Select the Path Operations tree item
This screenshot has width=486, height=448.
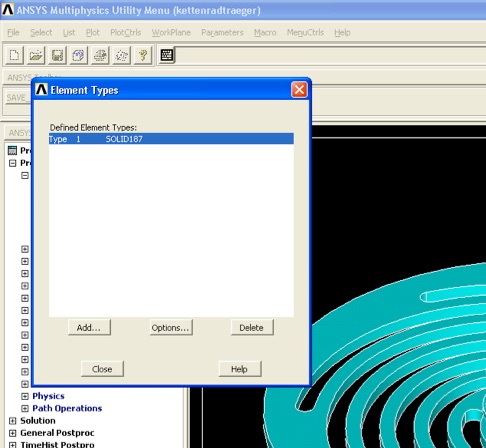[67, 408]
